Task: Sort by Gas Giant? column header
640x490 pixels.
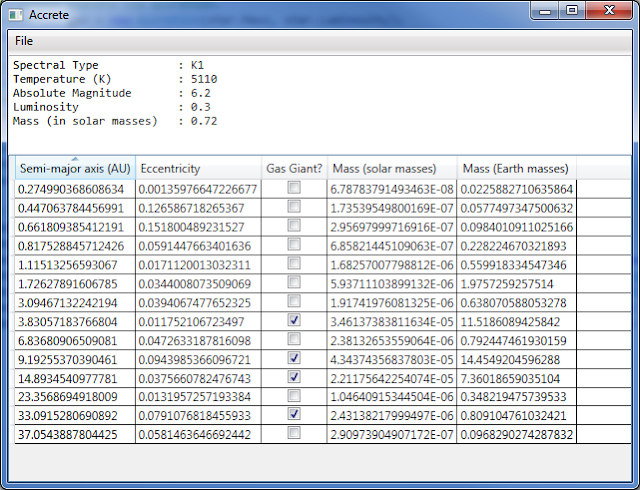Action: [x=294, y=168]
